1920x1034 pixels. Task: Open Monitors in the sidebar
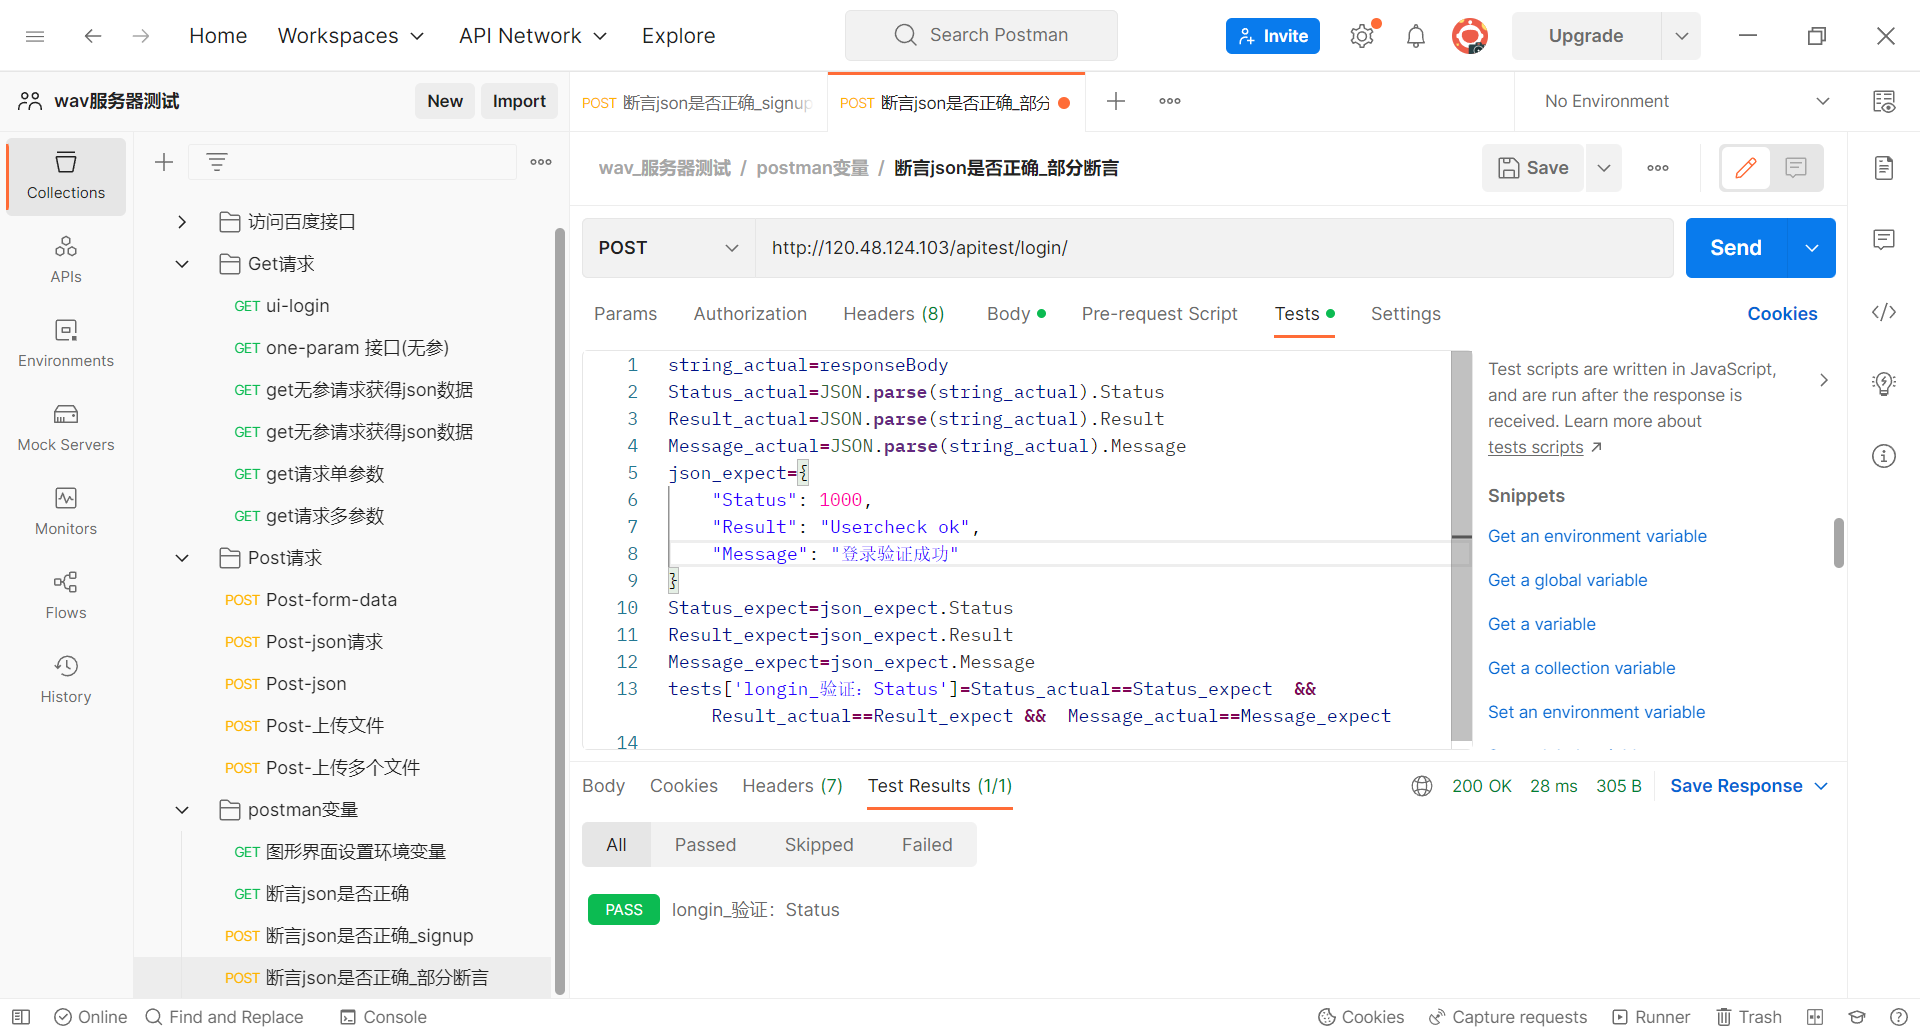coord(66,512)
